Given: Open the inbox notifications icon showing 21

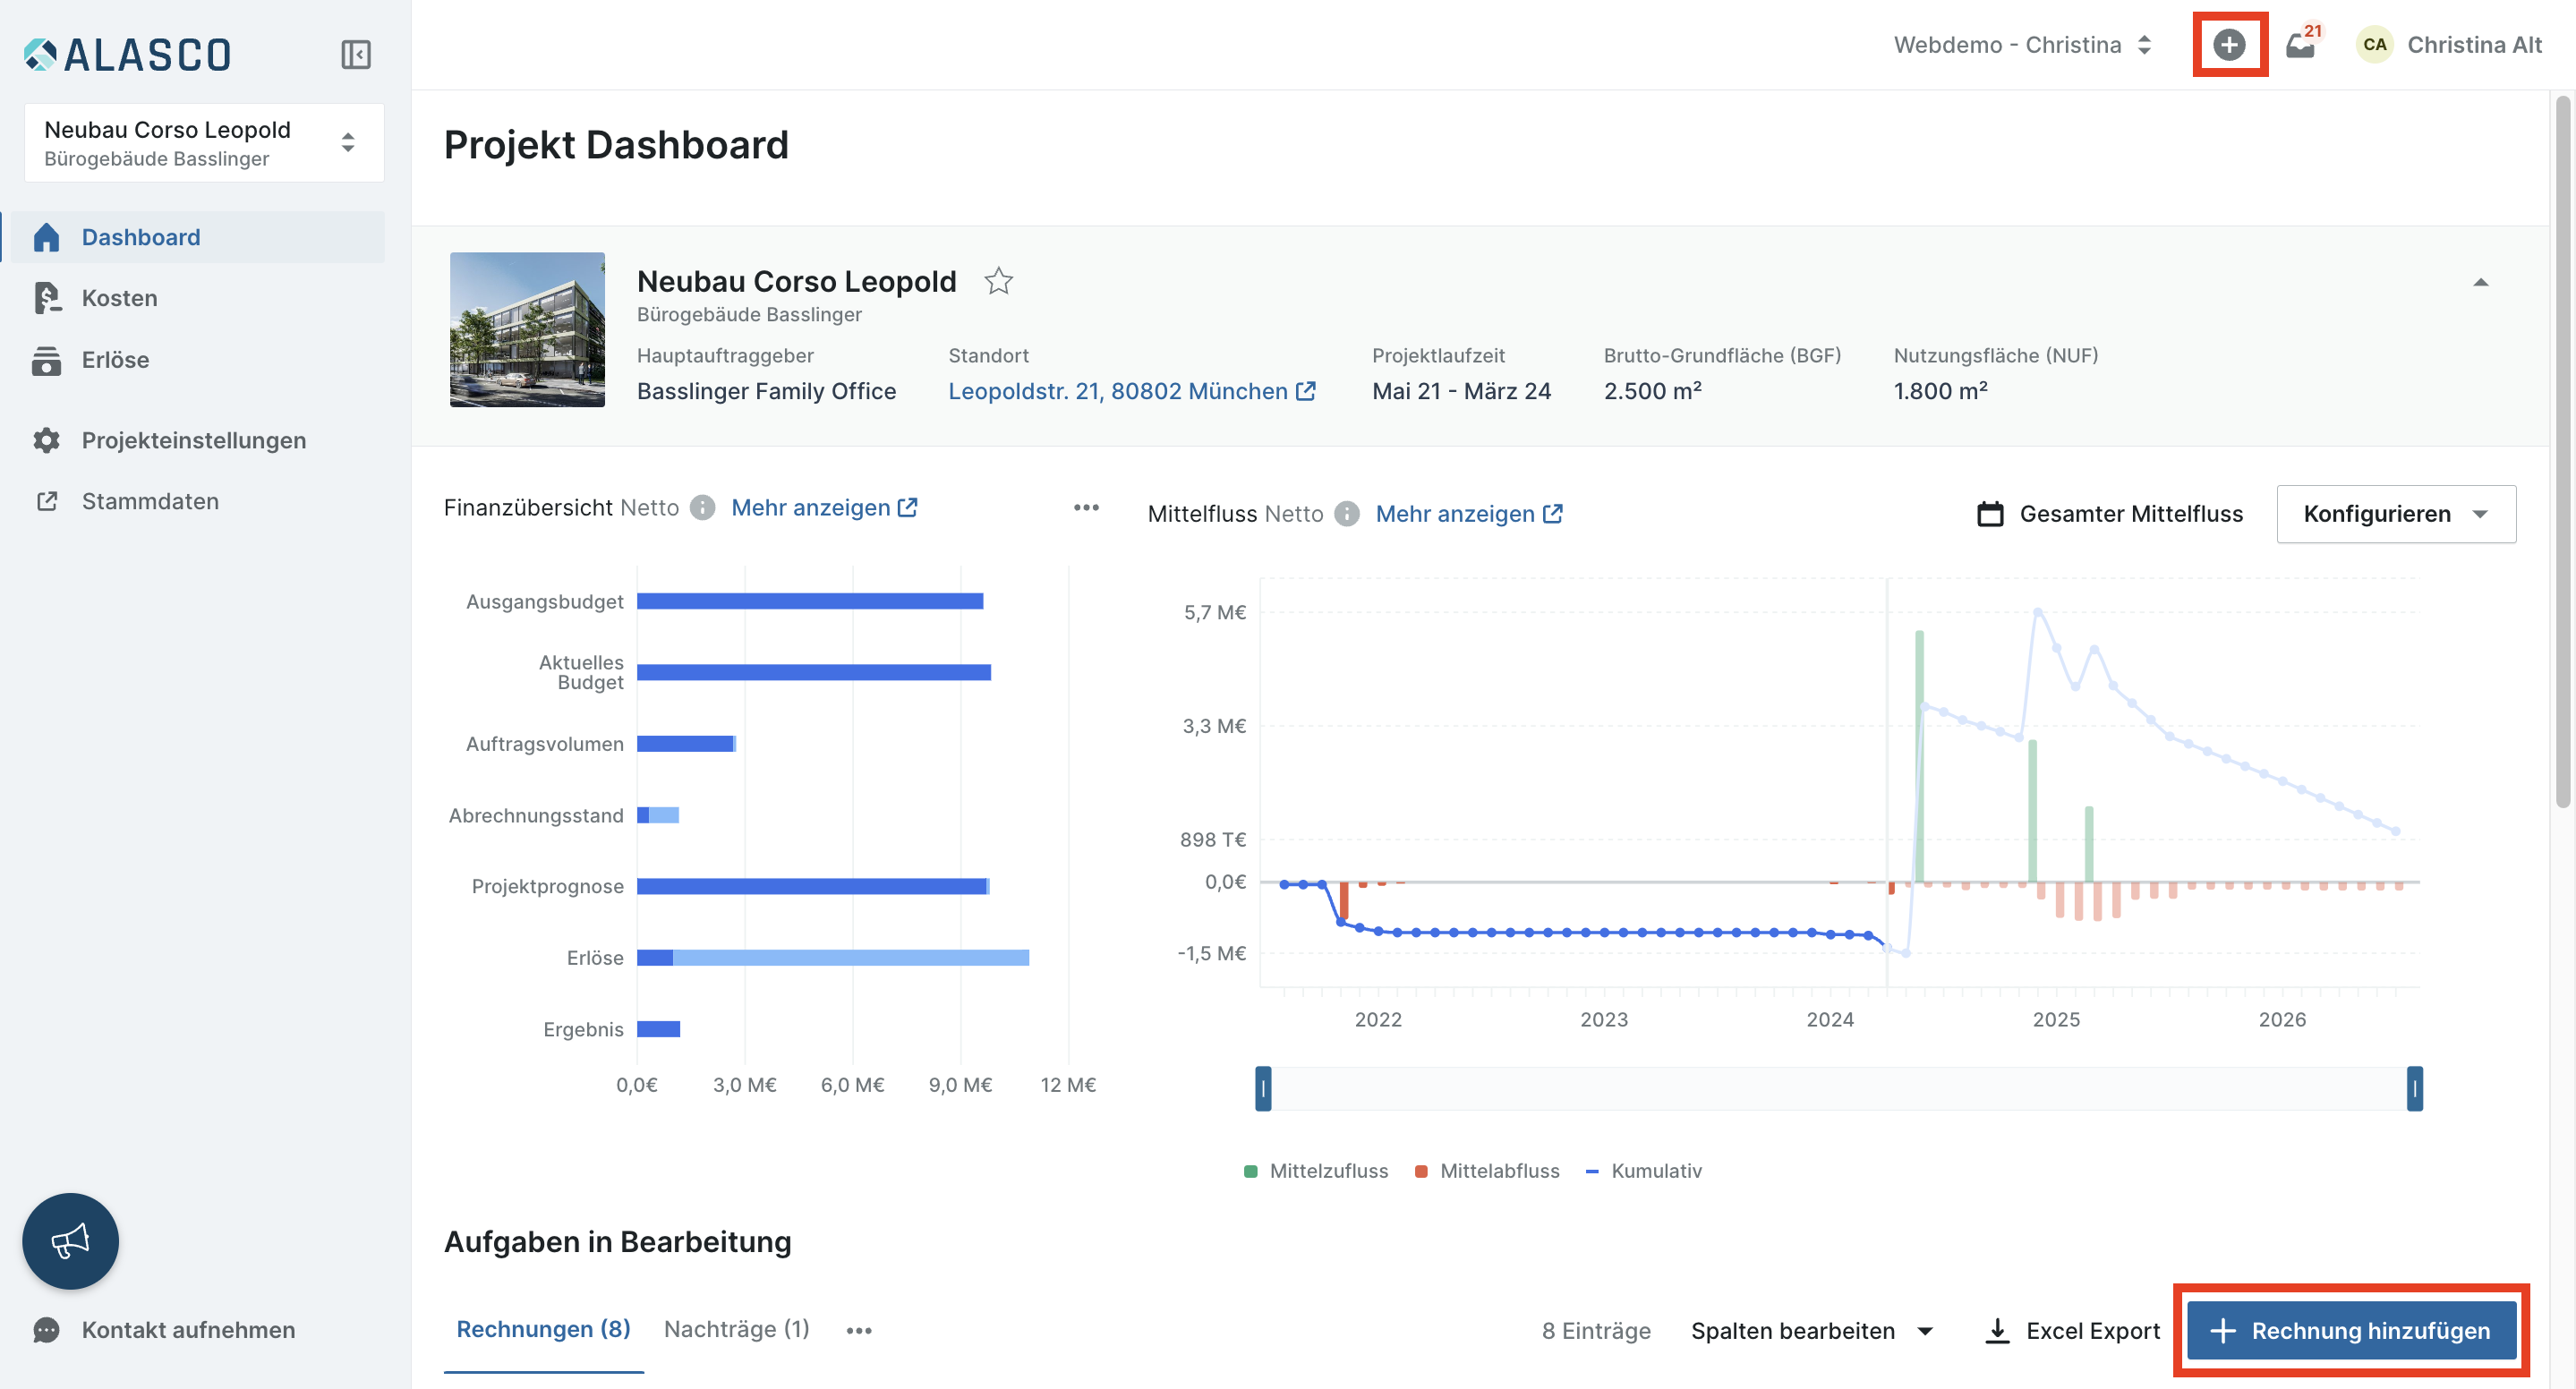Looking at the screenshot, I should point(2302,44).
